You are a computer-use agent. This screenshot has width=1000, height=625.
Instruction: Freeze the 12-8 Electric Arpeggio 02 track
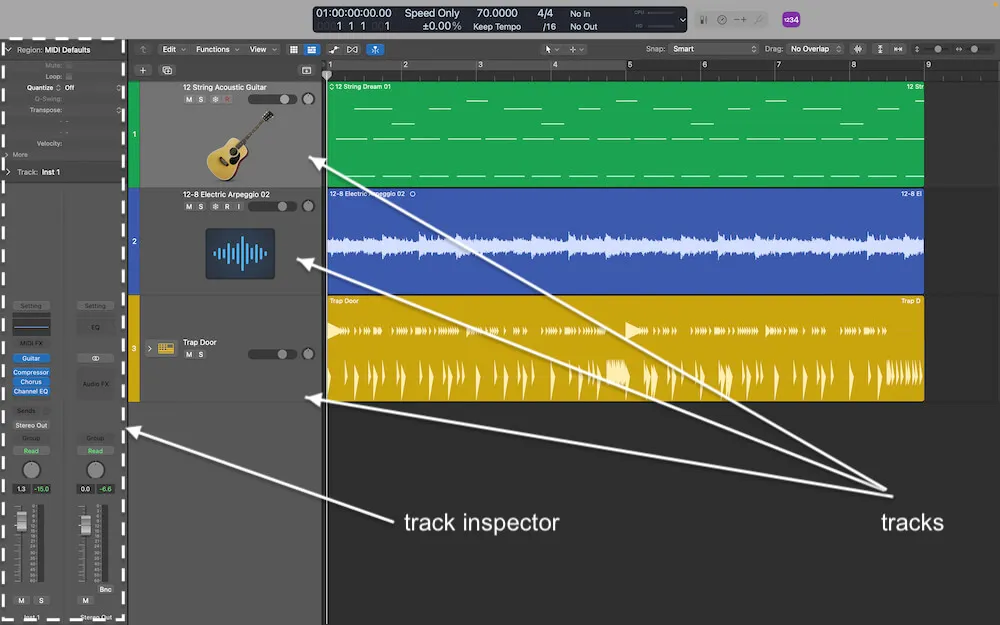[215, 206]
